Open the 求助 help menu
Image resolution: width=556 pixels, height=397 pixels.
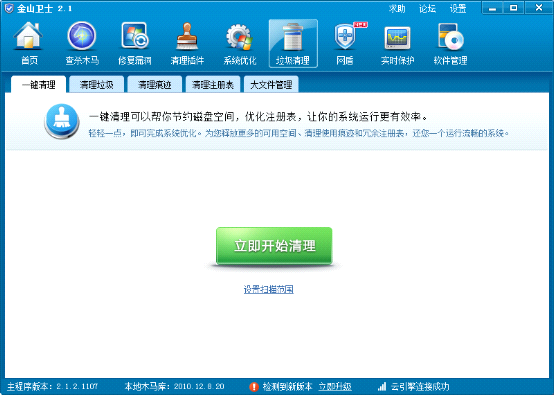tap(397, 9)
